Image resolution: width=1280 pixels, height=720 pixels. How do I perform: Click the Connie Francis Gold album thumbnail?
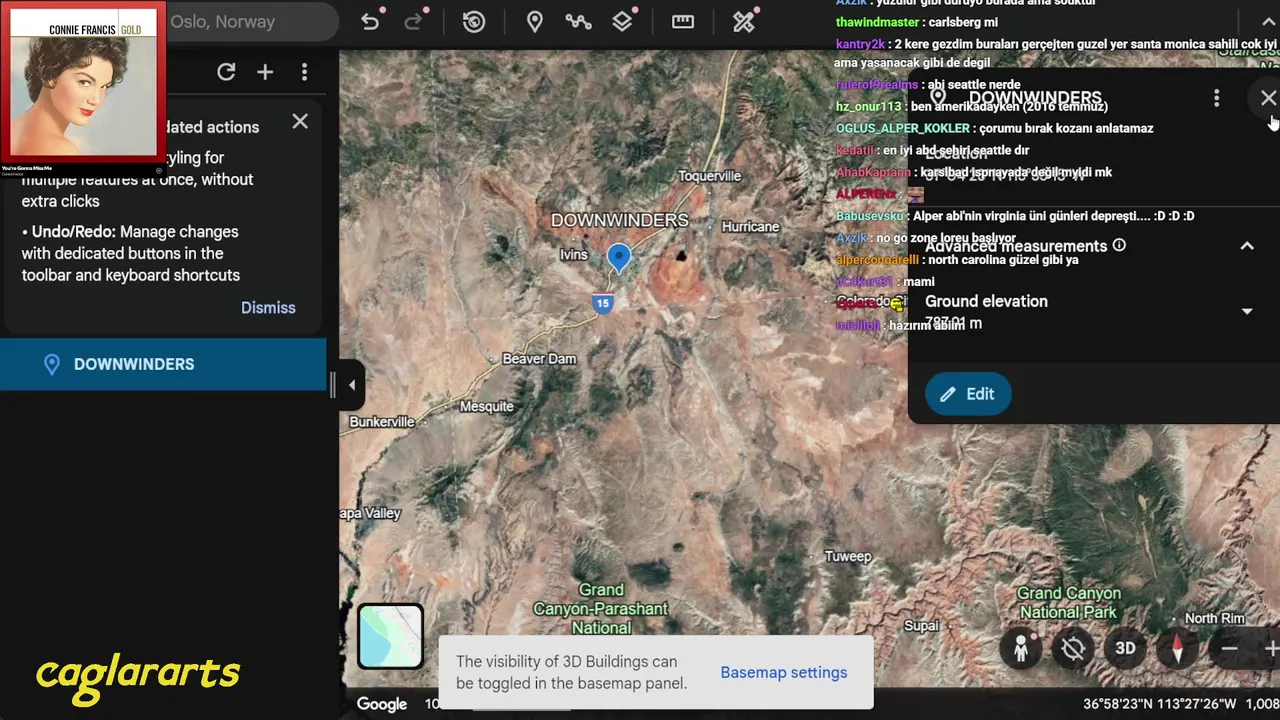(83, 83)
